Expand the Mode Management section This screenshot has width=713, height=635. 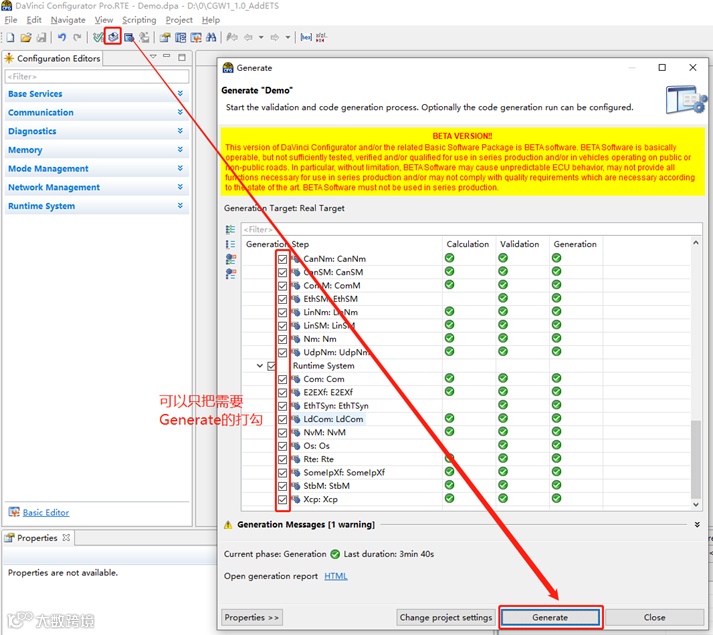(180, 168)
